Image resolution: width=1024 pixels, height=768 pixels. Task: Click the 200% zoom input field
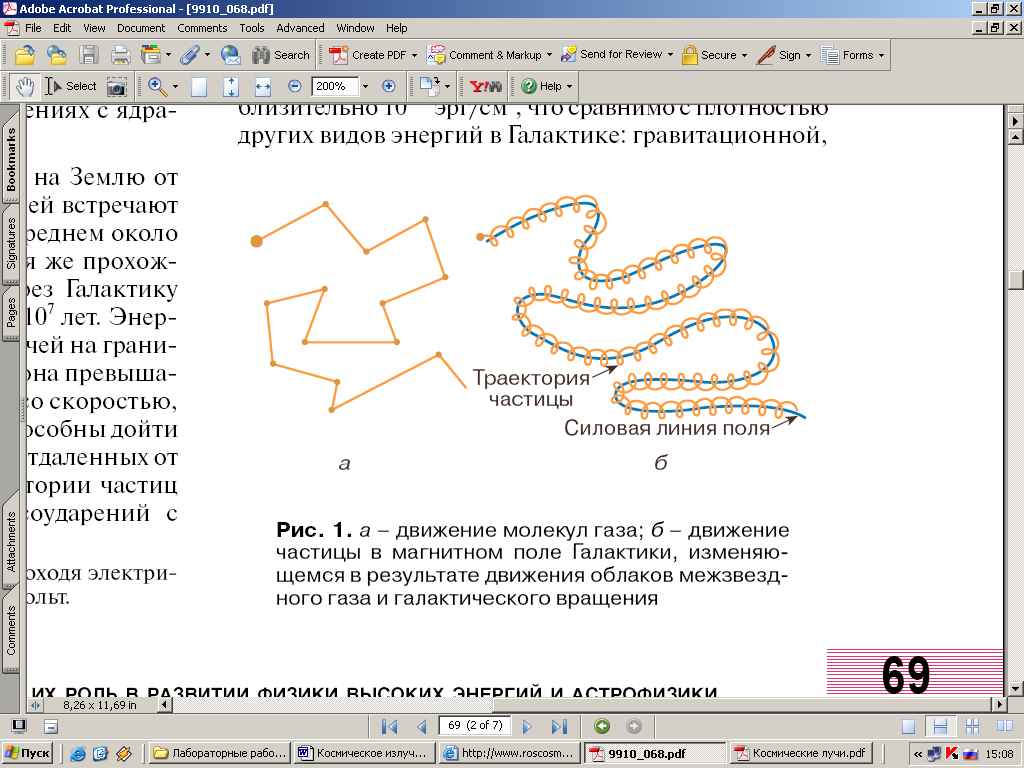coord(335,86)
